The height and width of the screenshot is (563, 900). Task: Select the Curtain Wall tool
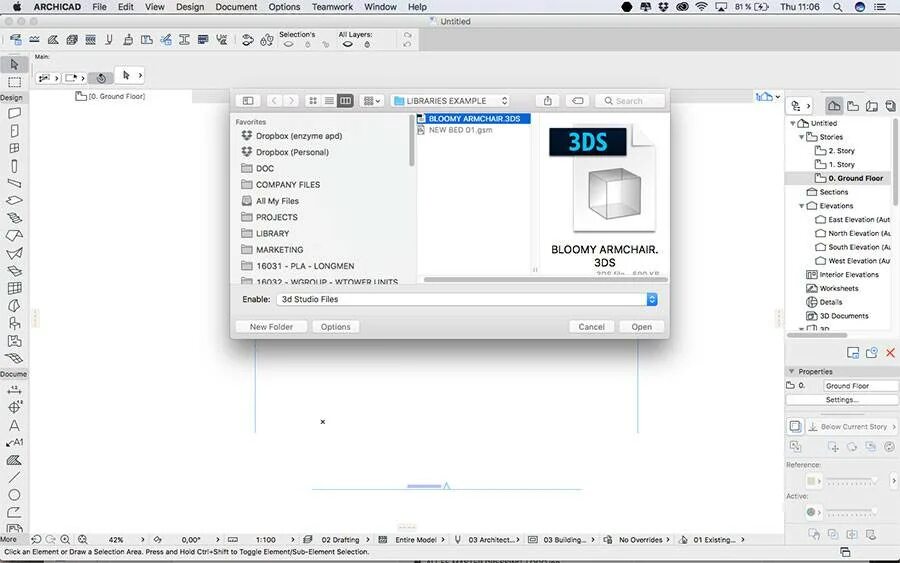coord(14,288)
